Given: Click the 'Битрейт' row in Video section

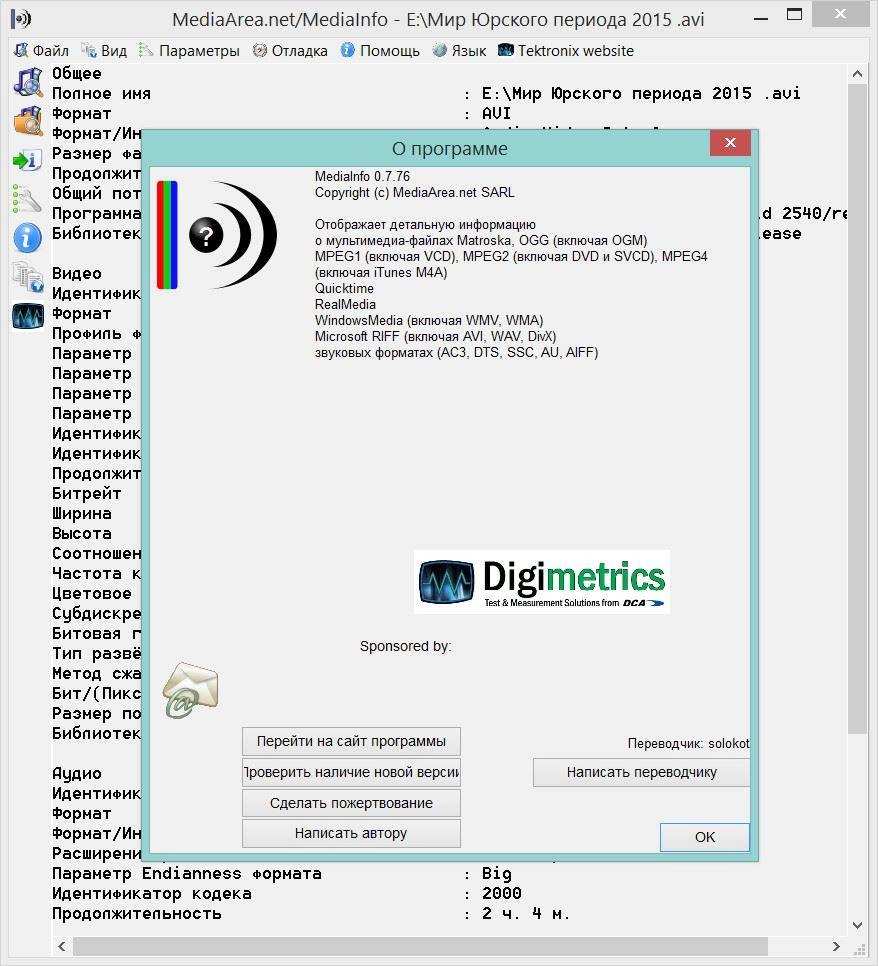Looking at the screenshot, I should click(86, 493).
